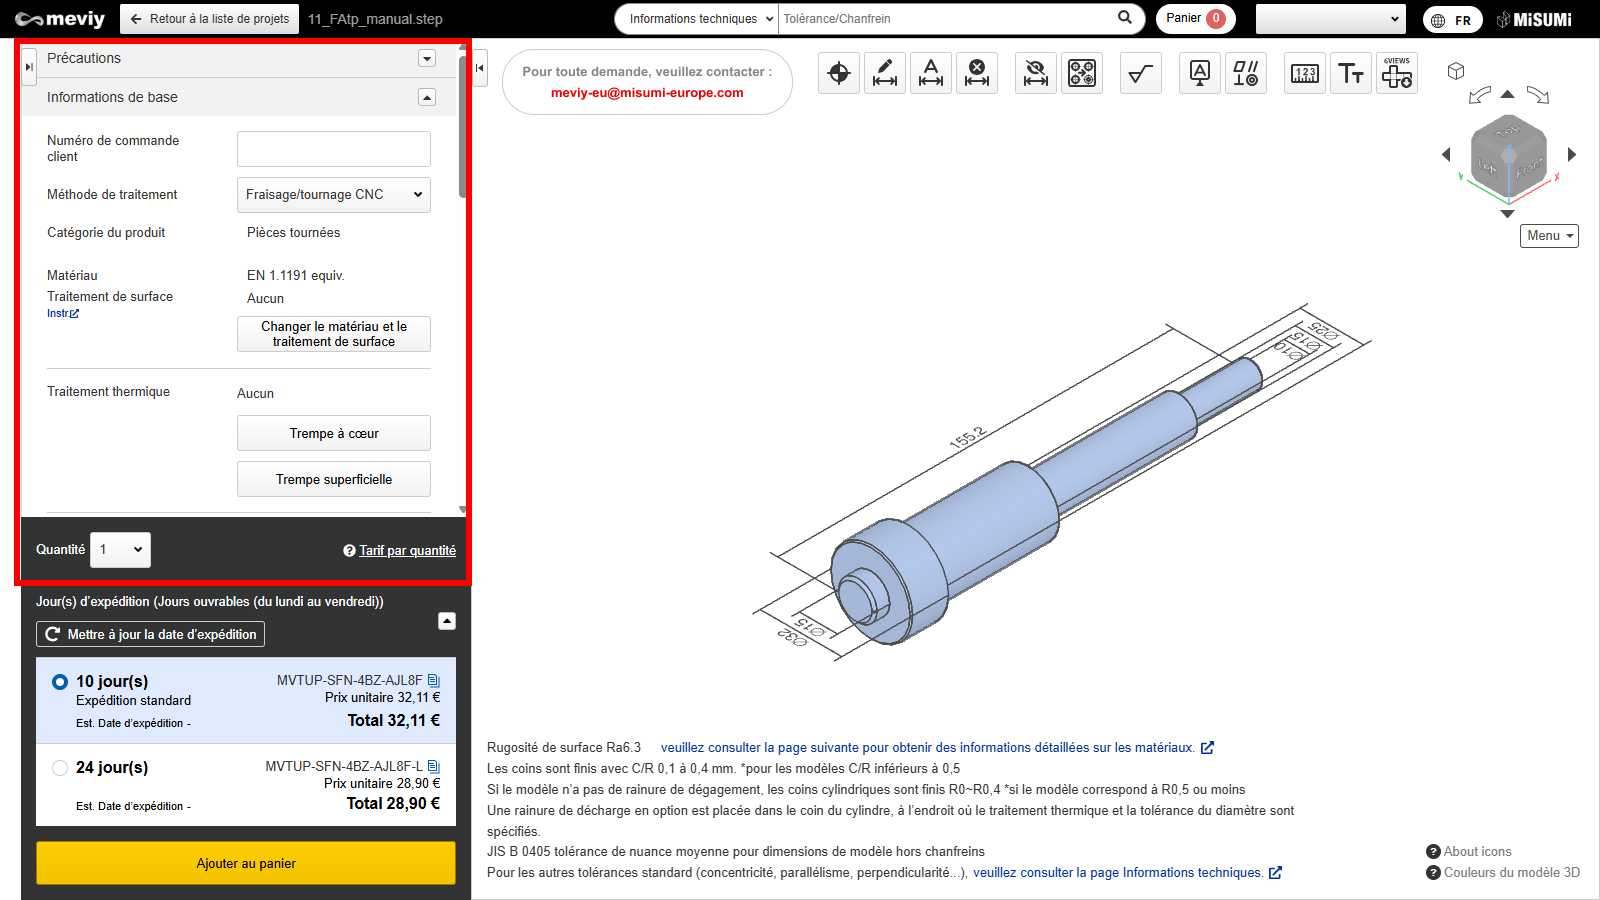Open the Méthode de traitement dropdown
Image resolution: width=1600 pixels, height=900 pixels.
coord(334,195)
